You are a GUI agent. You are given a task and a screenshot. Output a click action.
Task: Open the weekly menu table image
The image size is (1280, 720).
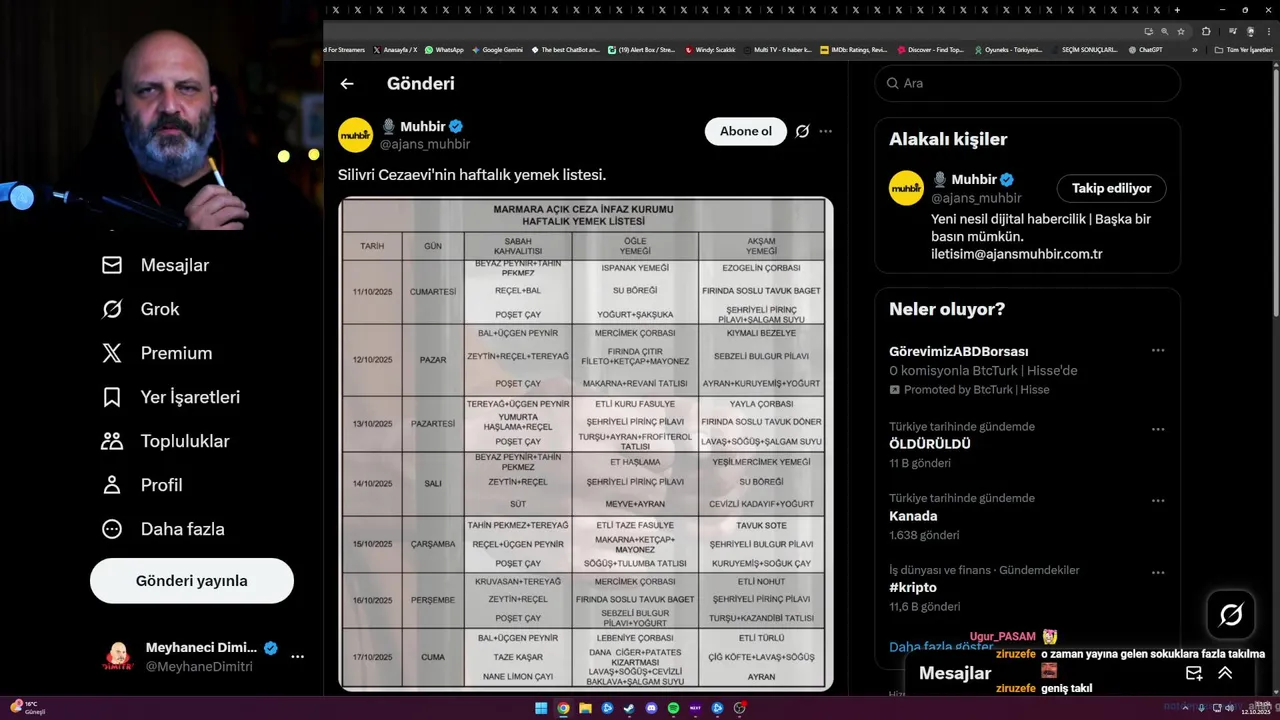tap(586, 444)
